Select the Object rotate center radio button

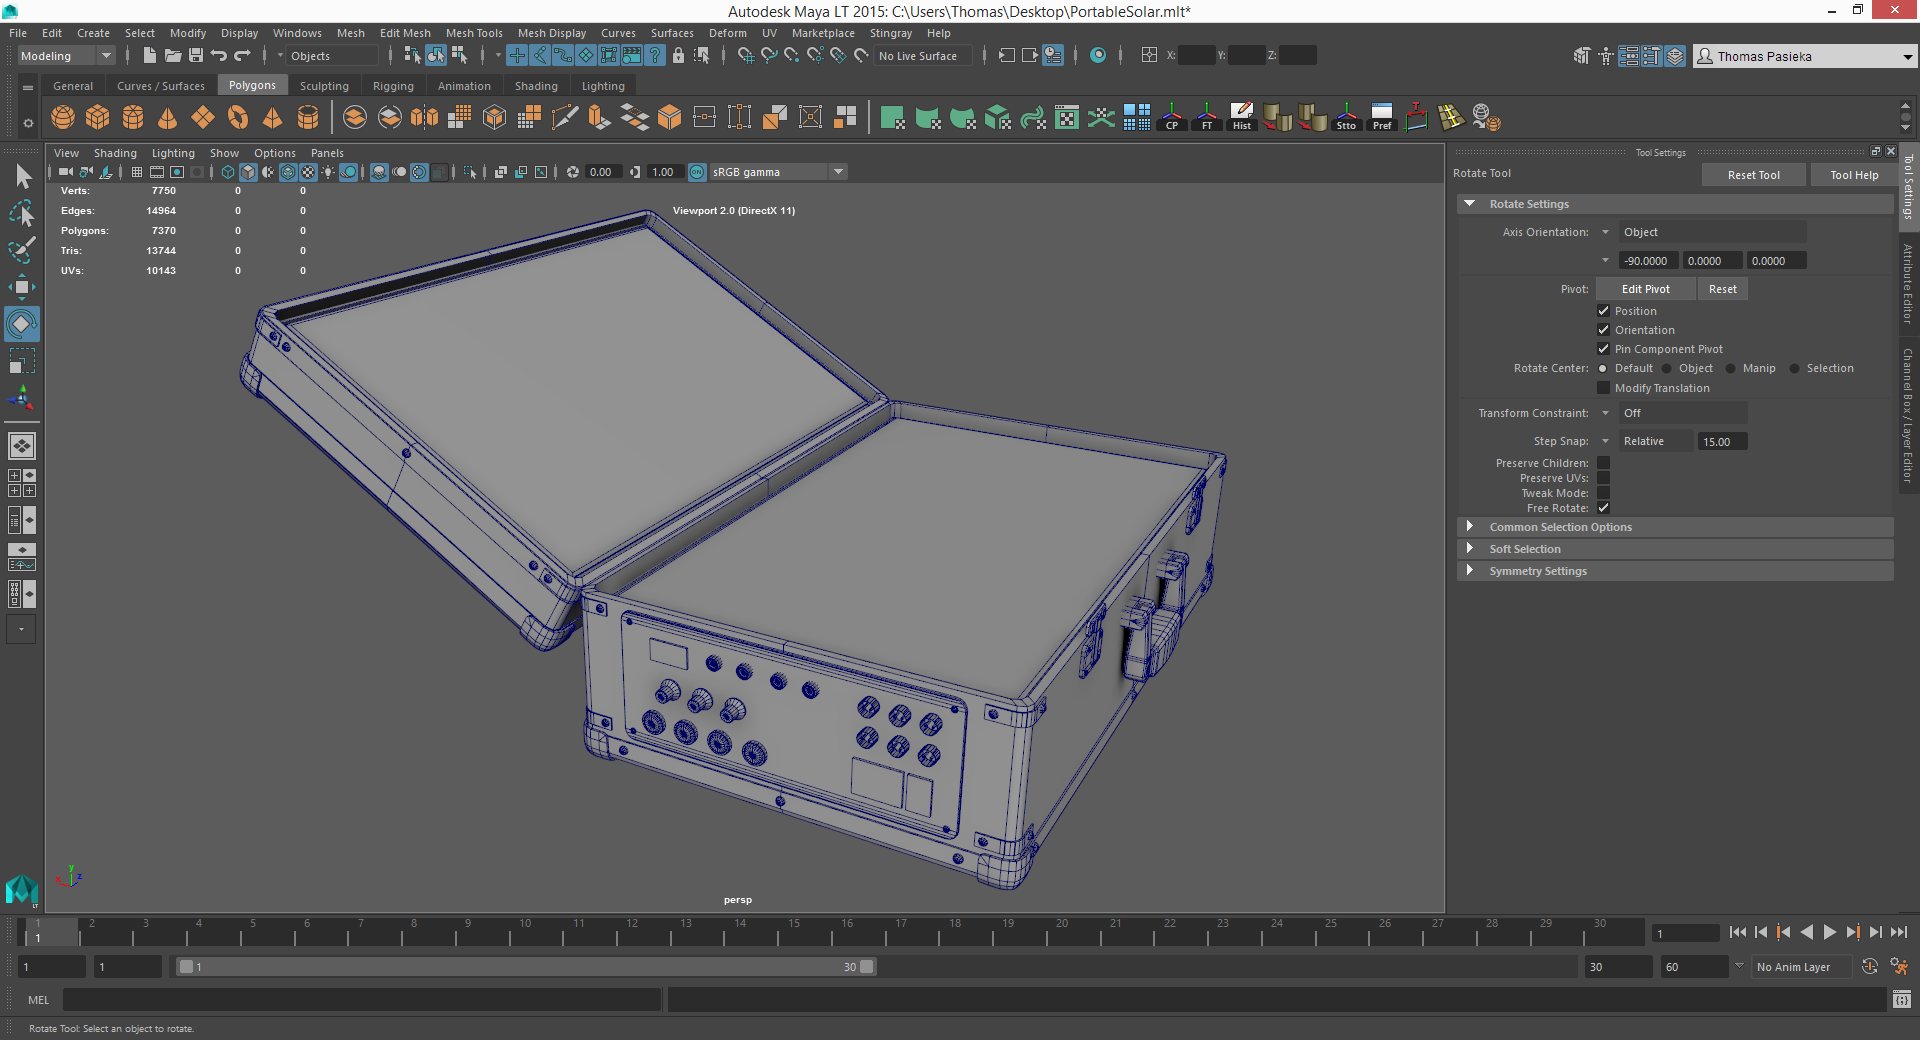tap(1667, 368)
